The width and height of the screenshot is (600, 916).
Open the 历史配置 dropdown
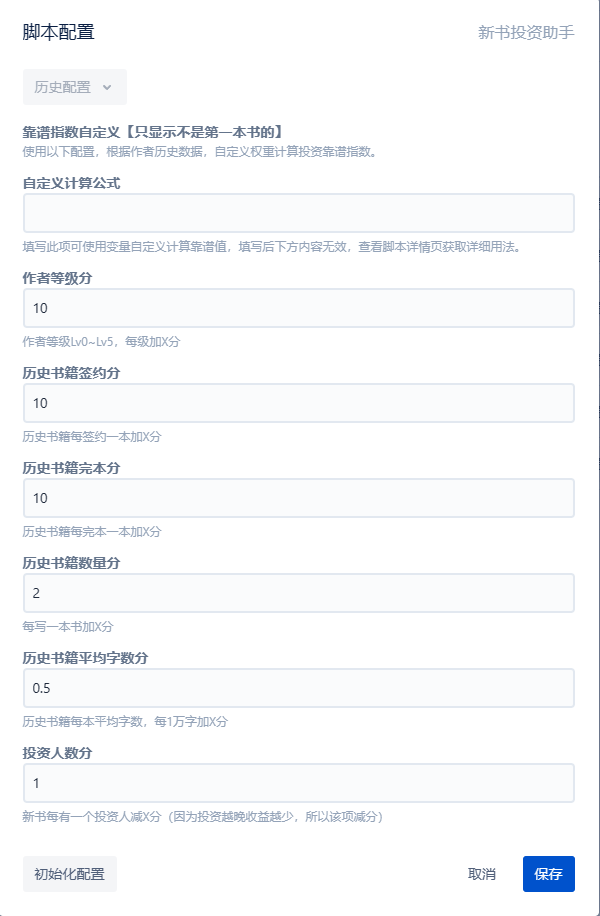[74, 87]
